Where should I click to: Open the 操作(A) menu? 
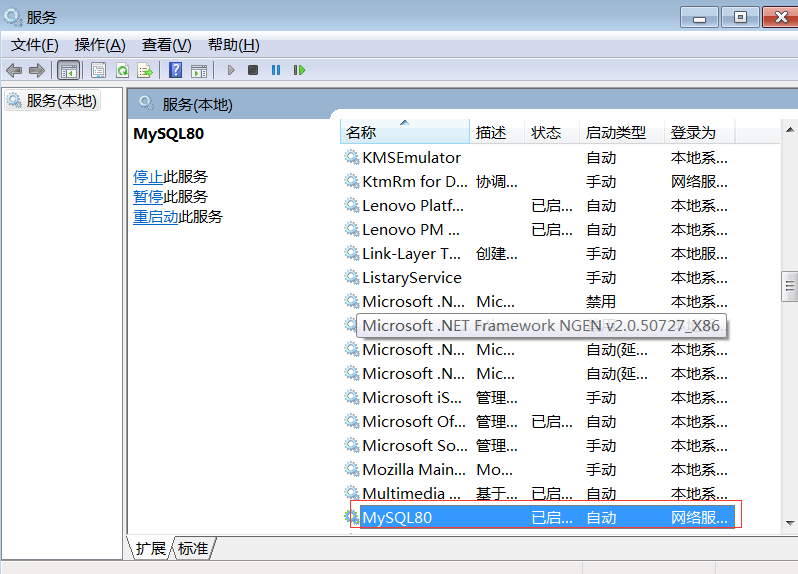pos(100,45)
